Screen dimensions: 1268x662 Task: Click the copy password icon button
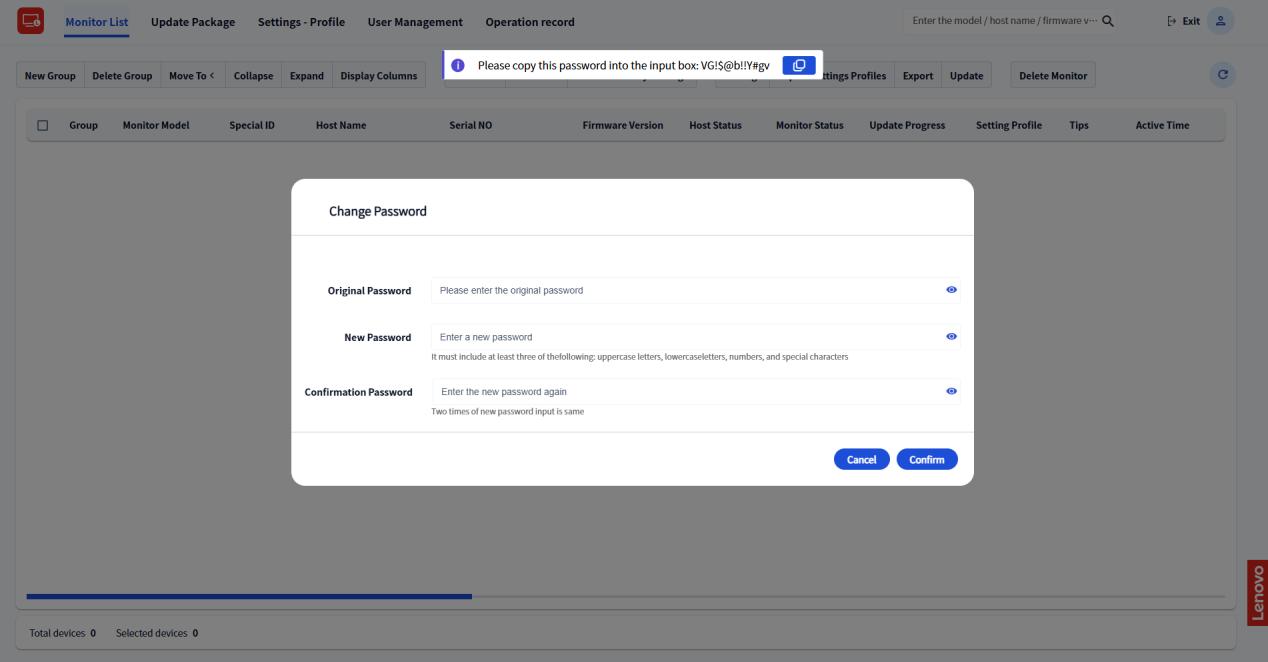(798, 65)
